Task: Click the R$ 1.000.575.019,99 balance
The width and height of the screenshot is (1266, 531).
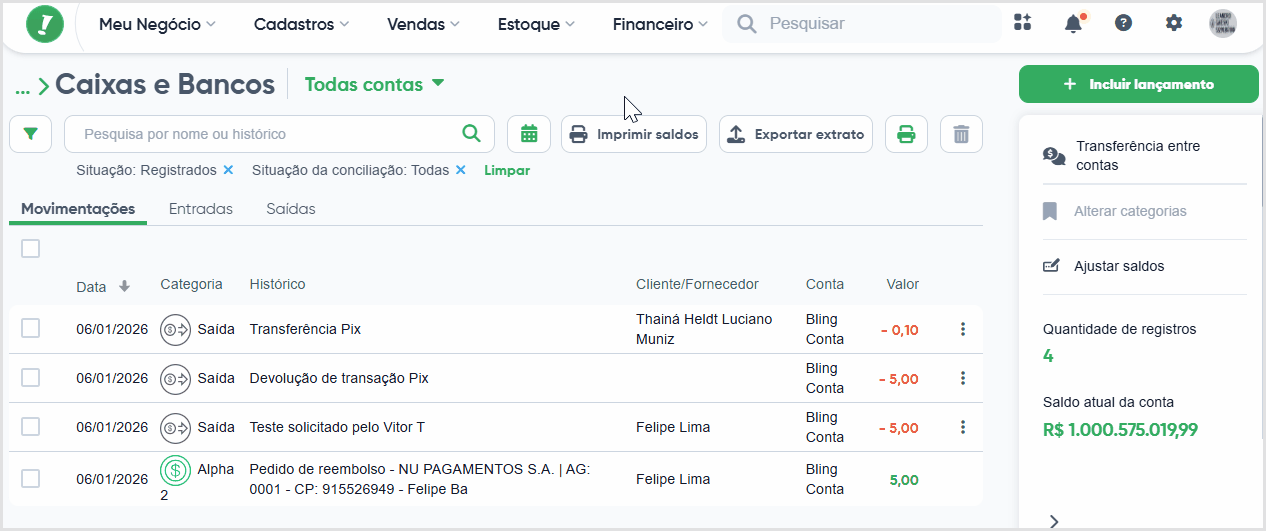Action: point(1120,430)
